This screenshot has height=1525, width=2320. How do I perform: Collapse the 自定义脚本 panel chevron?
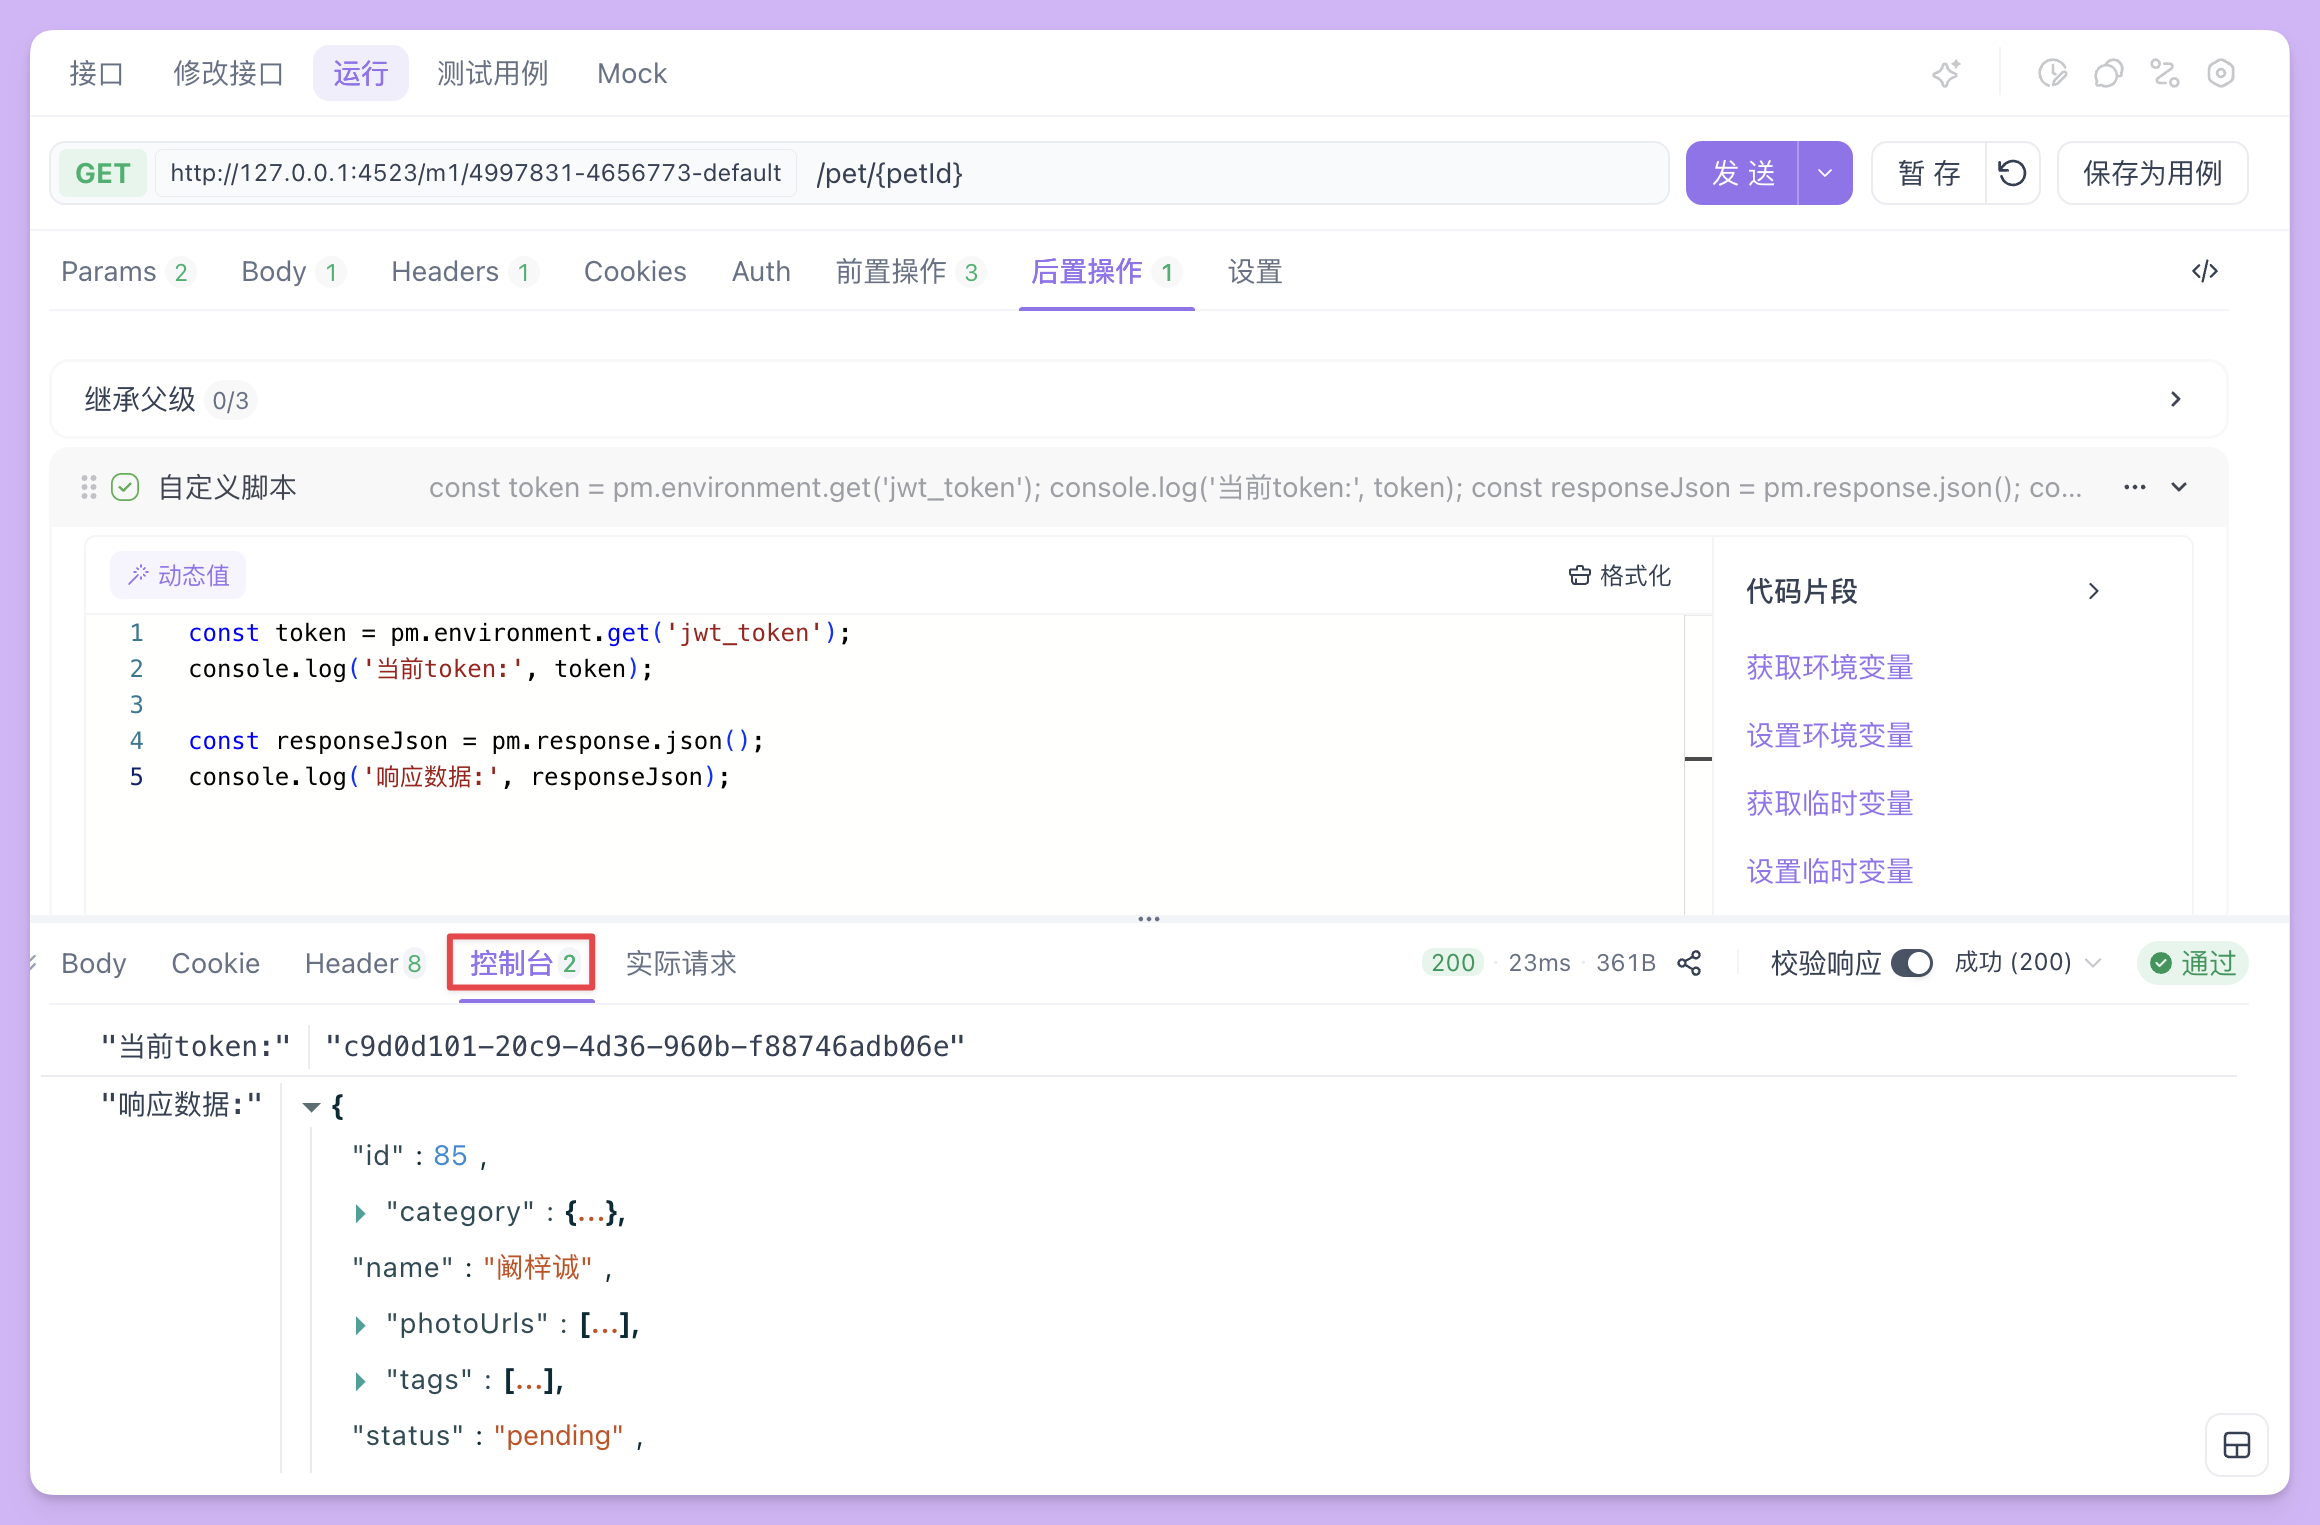pyautogui.click(x=2179, y=487)
